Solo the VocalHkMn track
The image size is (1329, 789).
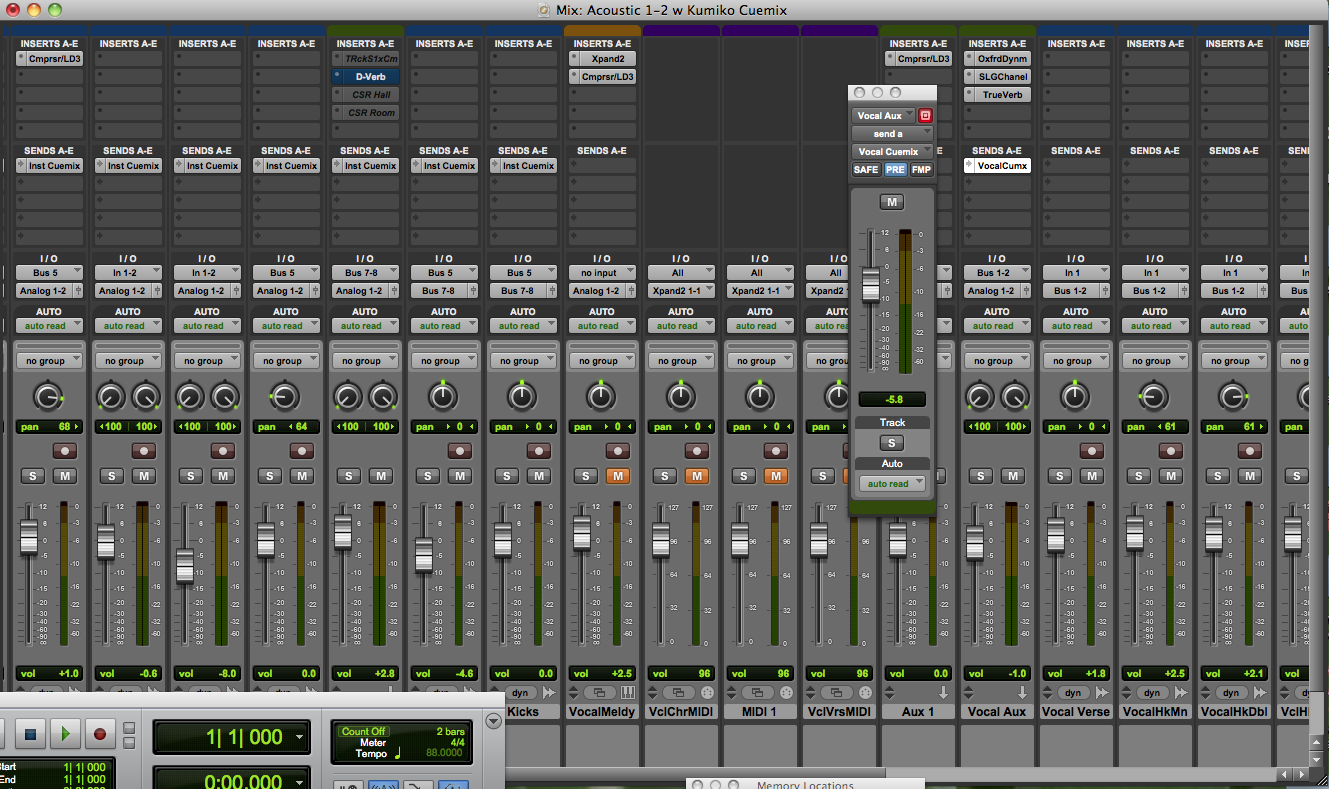pyautogui.click(x=1140, y=476)
